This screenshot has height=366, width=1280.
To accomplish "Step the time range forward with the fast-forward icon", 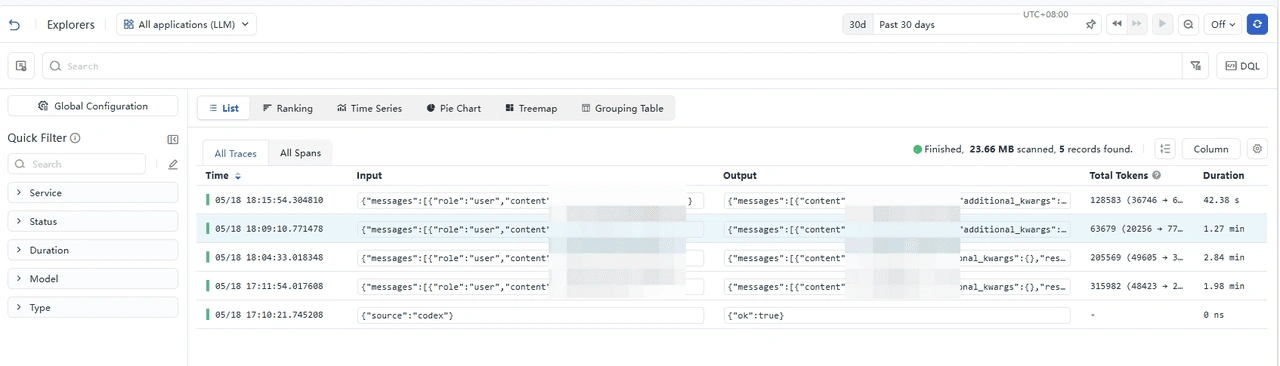I will tap(1137, 24).
